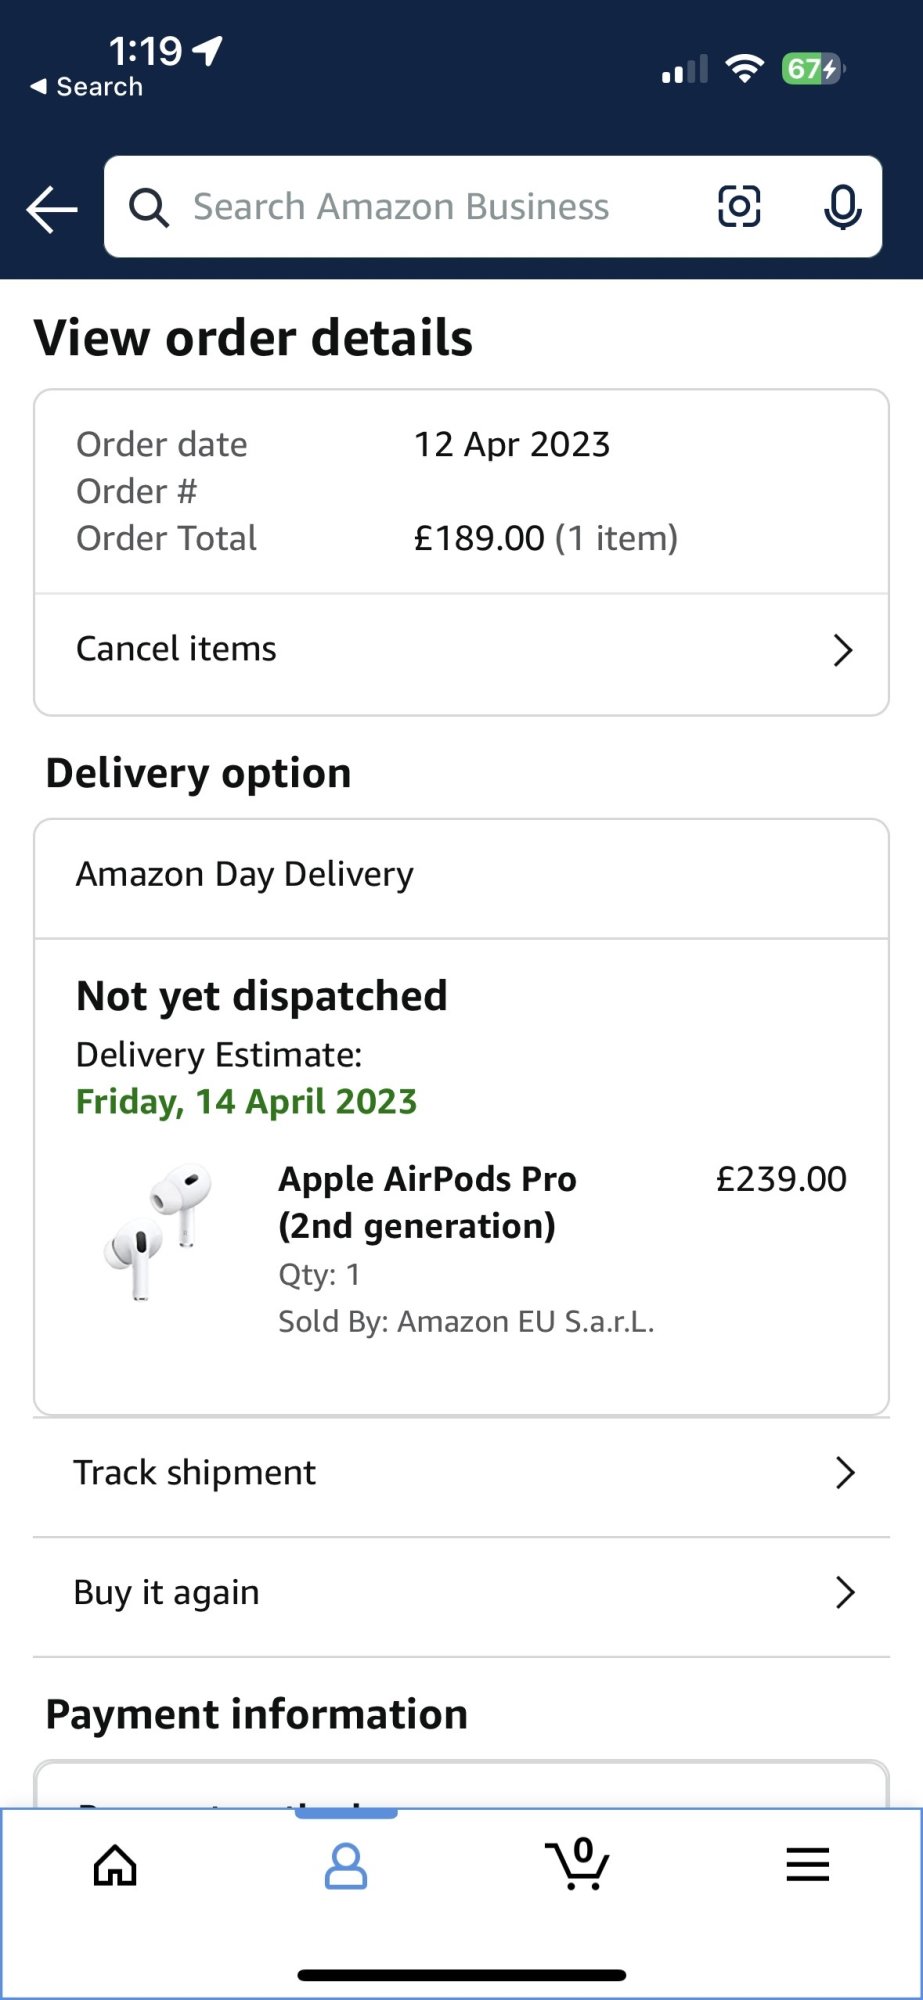Expand Cancel items chevron
The image size is (923, 2000).
pos(843,650)
